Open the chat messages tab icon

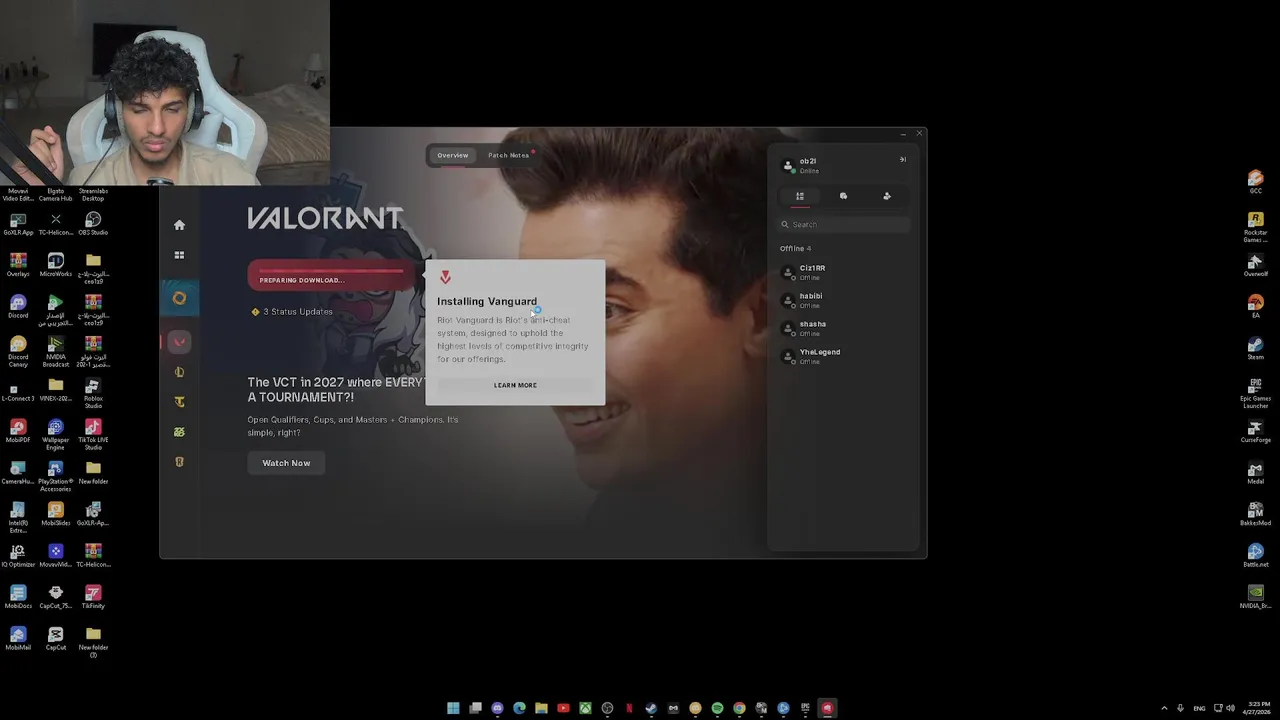(843, 196)
